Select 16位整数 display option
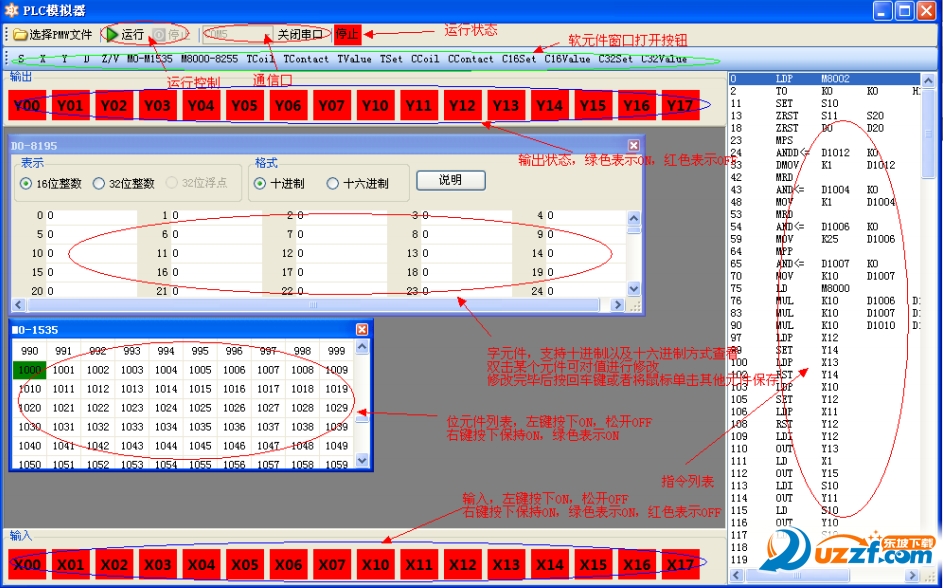The height and width of the screenshot is (588, 943). click(51, 183)
